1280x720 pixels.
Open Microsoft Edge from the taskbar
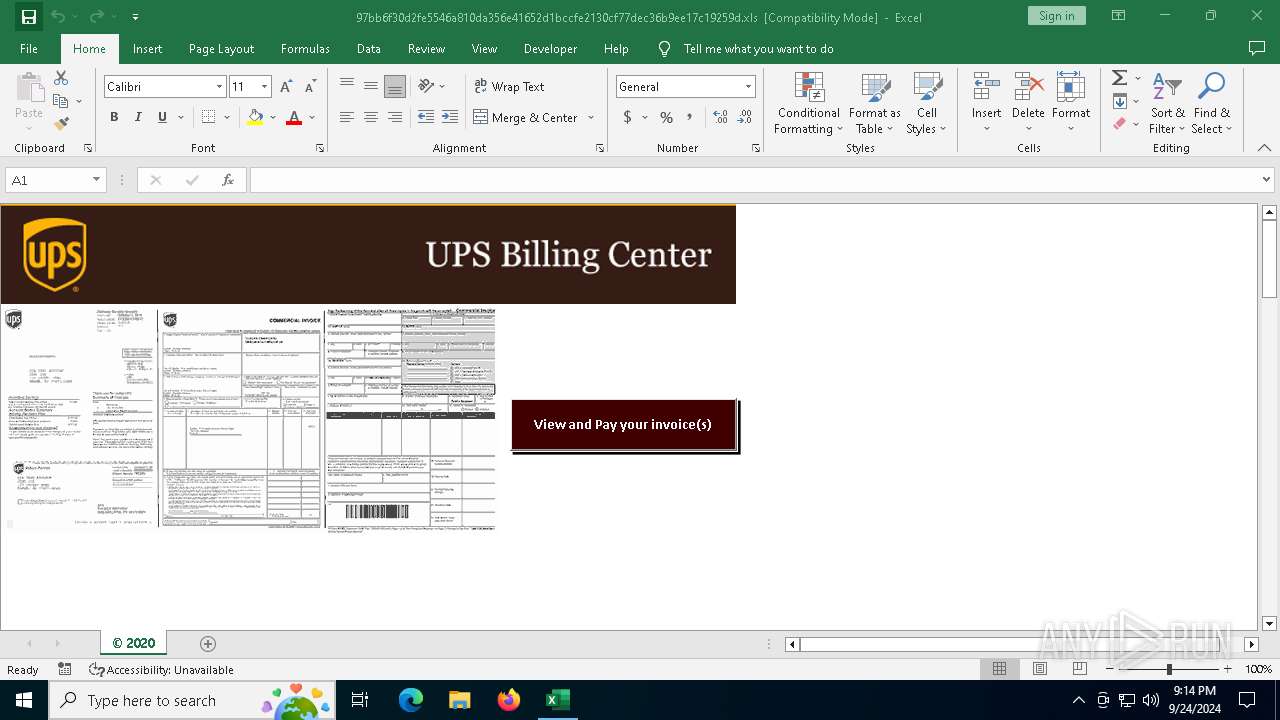[x=411, y=700]
